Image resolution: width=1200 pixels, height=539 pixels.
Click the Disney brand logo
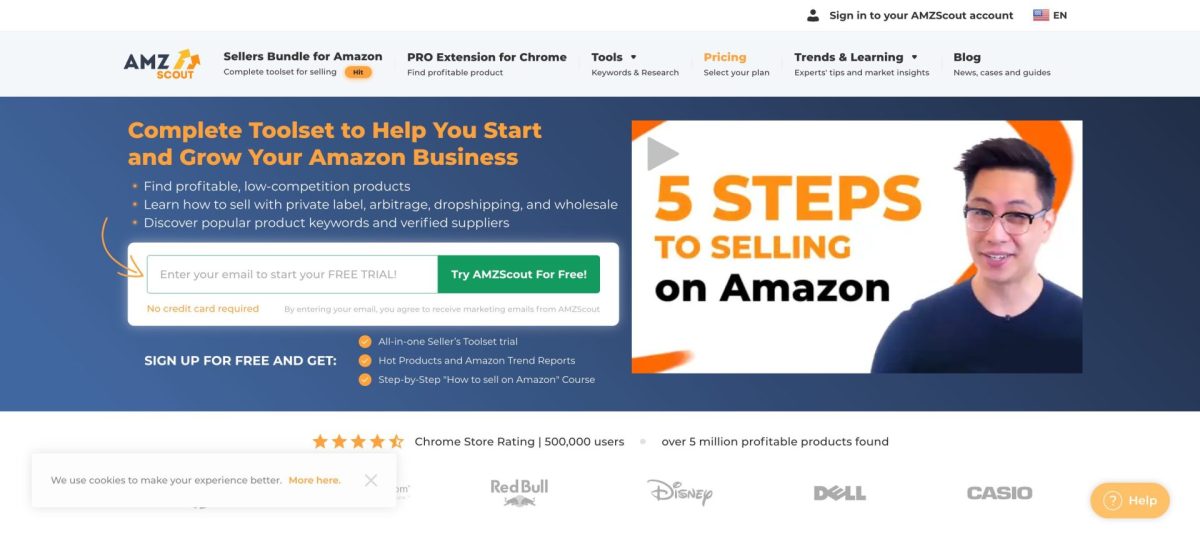point(679,492)
